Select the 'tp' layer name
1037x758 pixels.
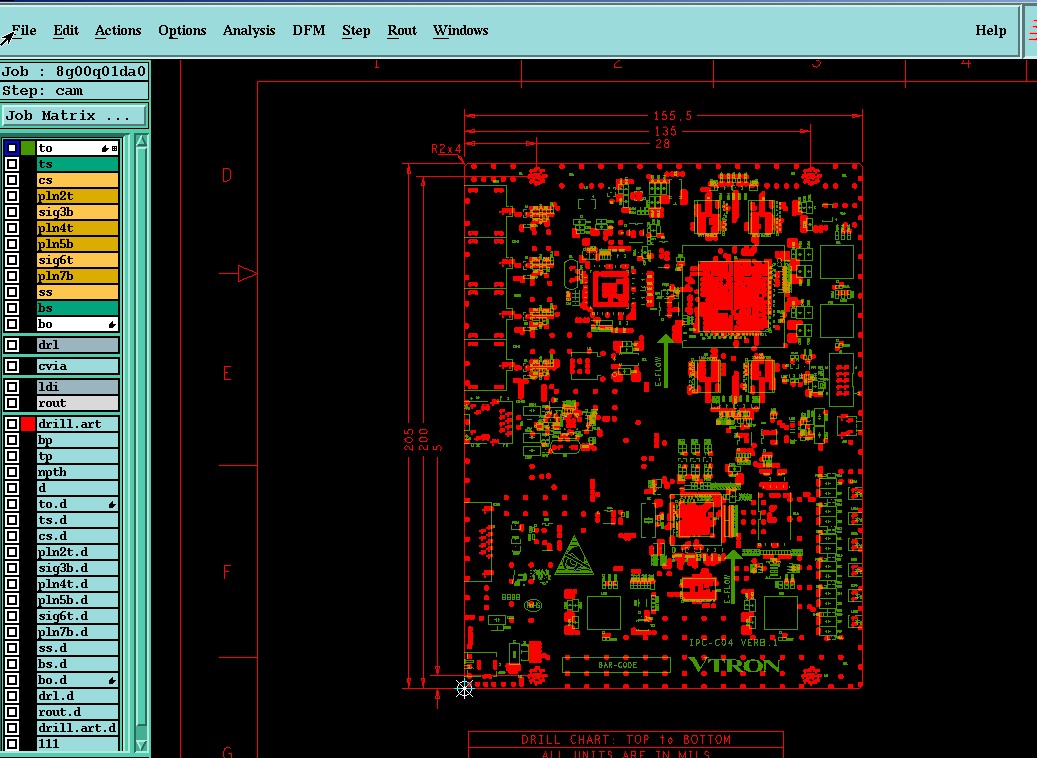[x=77, y=456]
